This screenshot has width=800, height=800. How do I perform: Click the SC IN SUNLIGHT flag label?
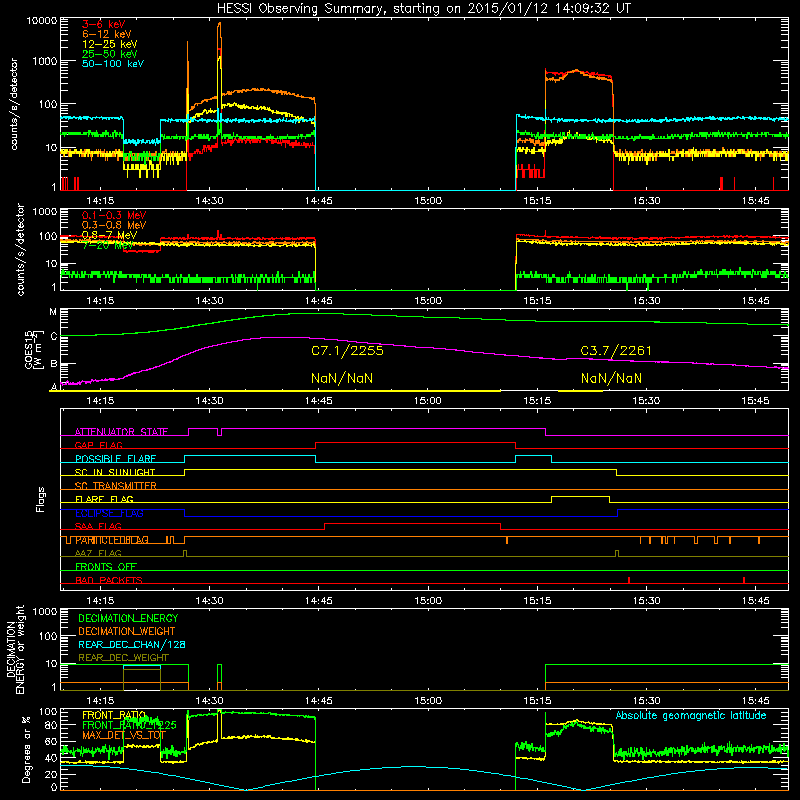pos(114,472)
